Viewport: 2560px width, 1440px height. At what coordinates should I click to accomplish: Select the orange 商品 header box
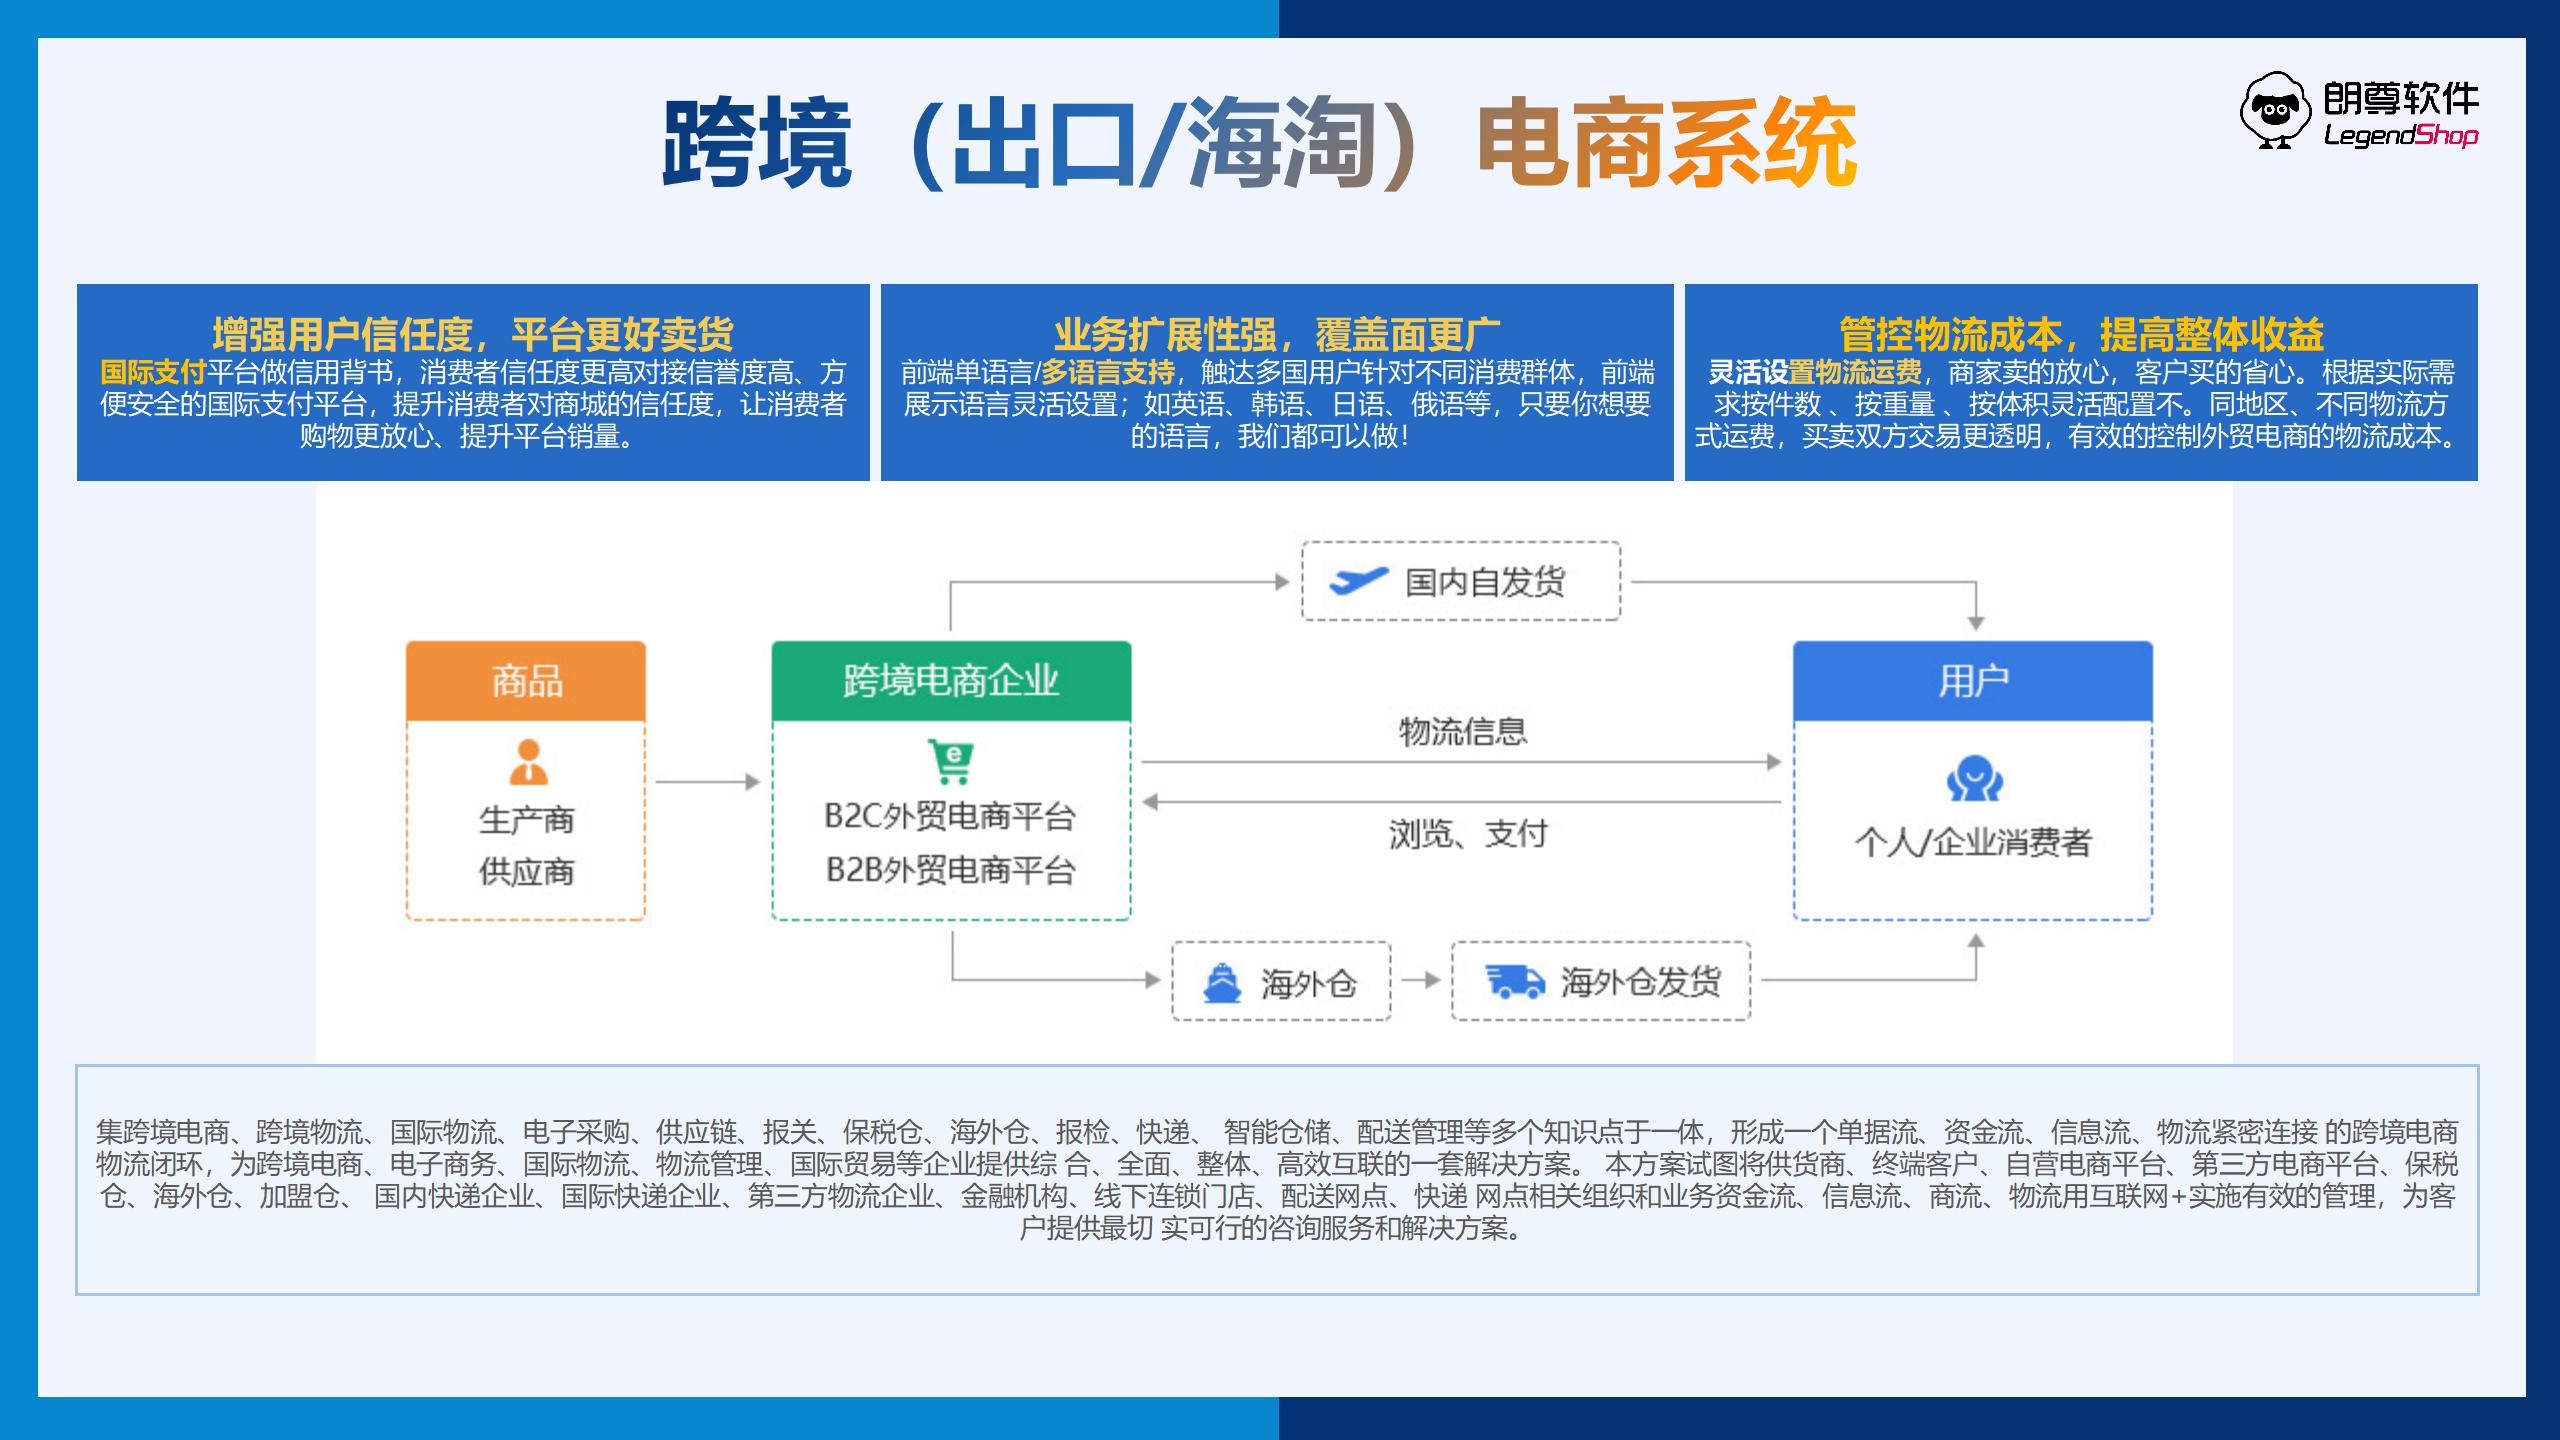[x=526, y=681]
